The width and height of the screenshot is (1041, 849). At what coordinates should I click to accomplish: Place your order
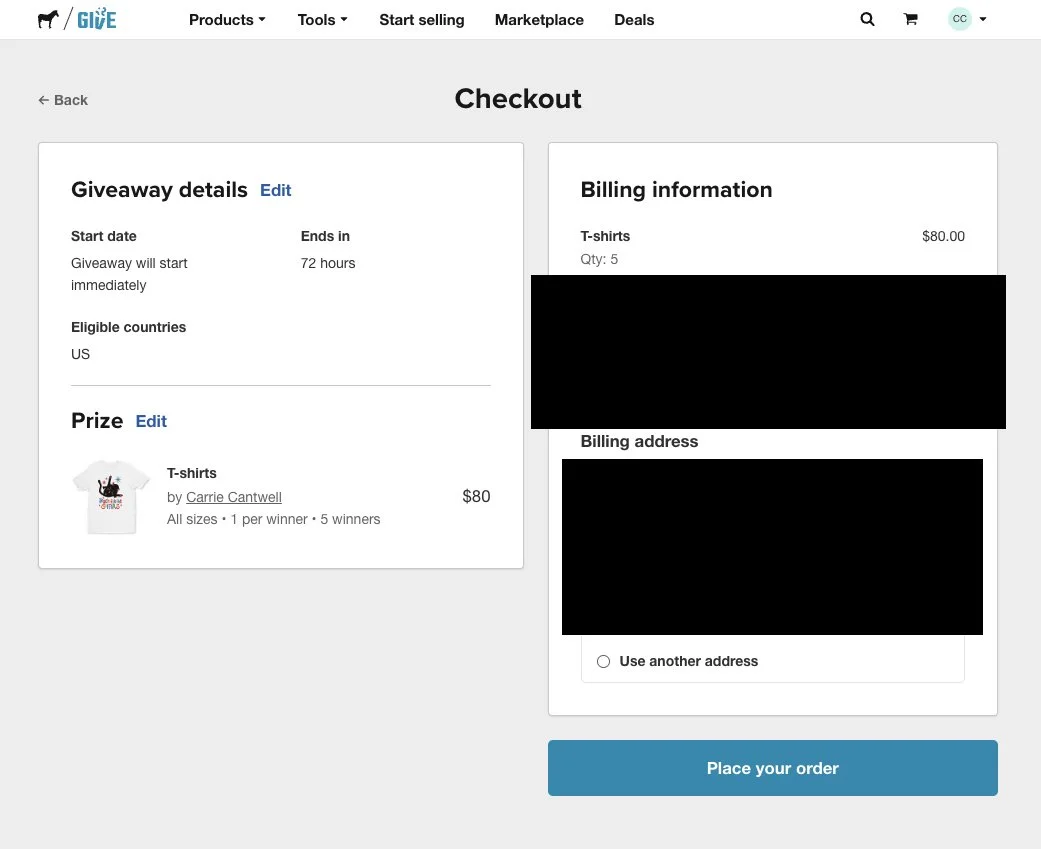[x=773, y=768]
